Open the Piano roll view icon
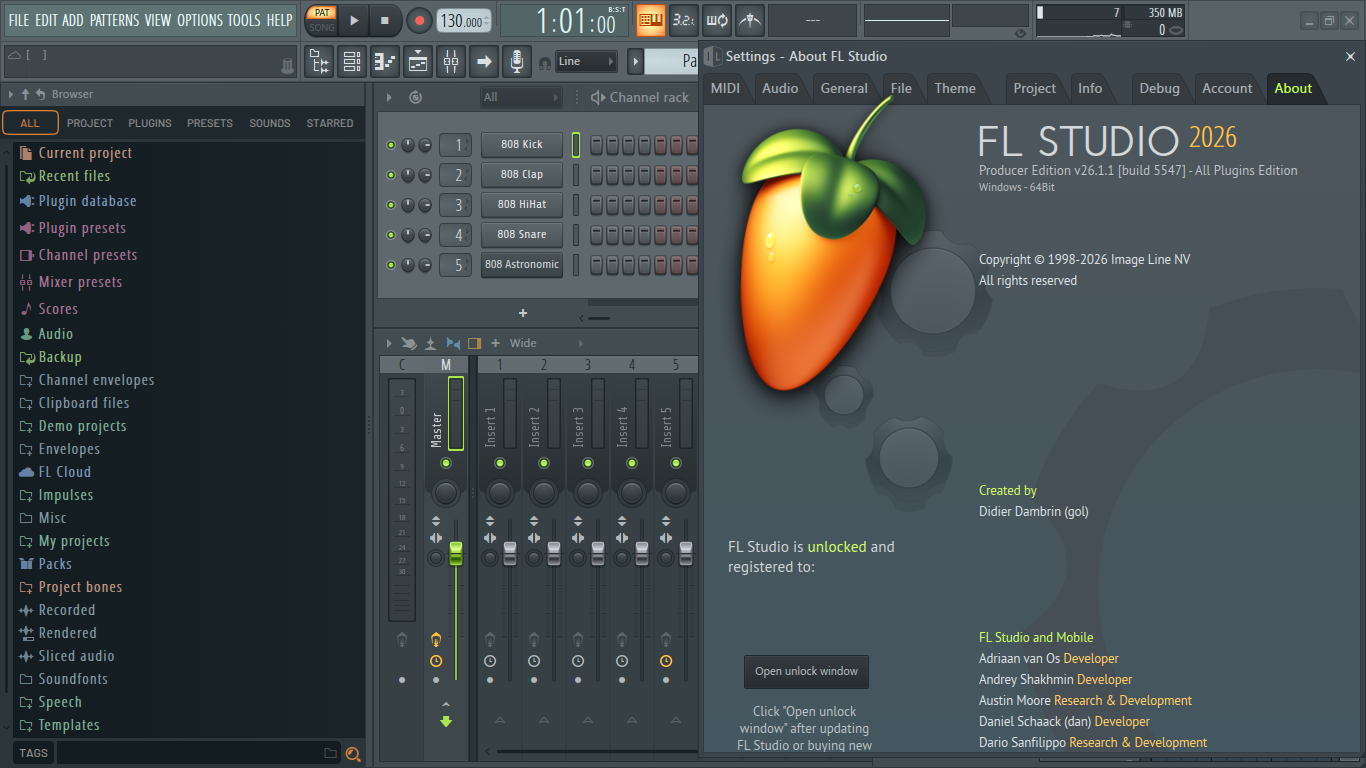The height and width of the screenshot is (768, 1366). (x=385, y=62)
